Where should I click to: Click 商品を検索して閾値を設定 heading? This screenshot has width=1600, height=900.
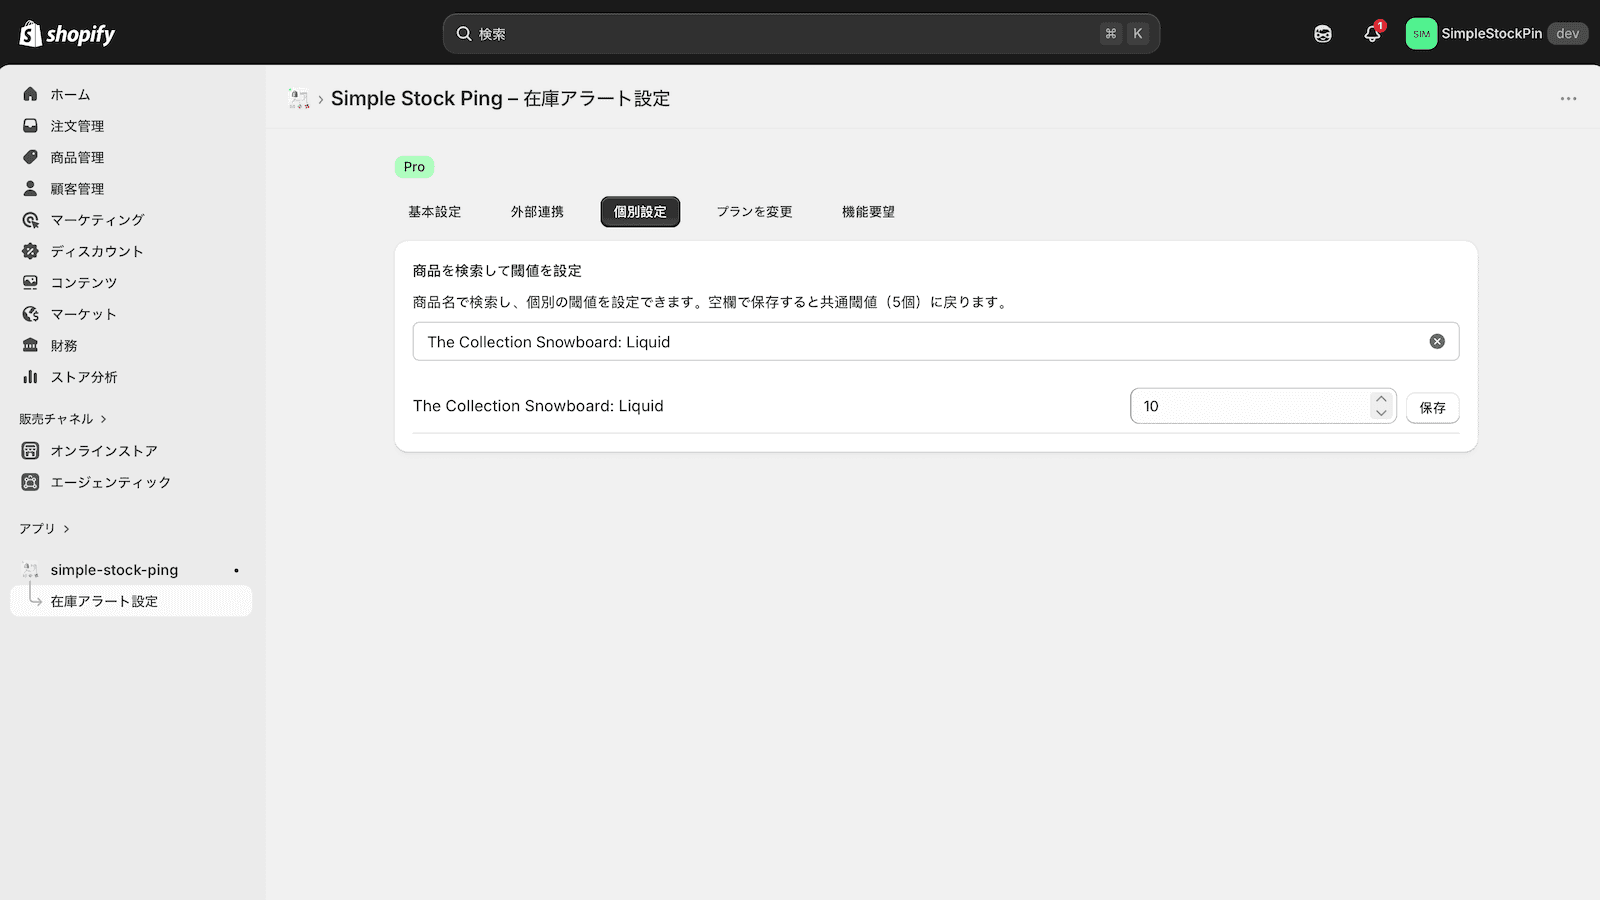pyautogui.click(x=497, y=271)
